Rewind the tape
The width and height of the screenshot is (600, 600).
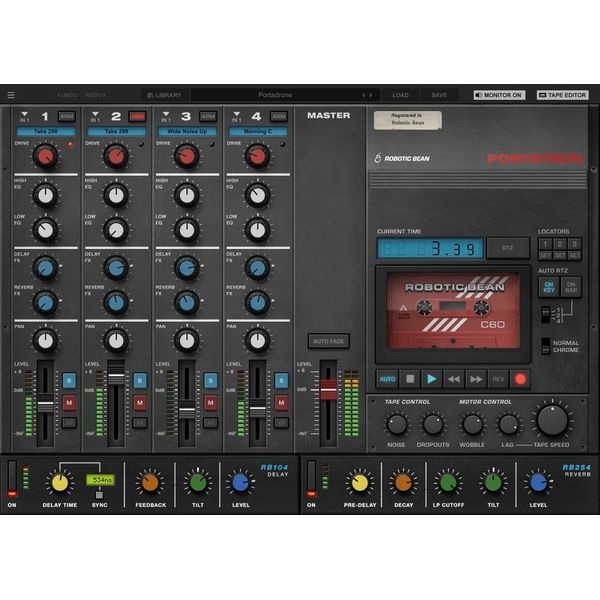pos(454,379)
